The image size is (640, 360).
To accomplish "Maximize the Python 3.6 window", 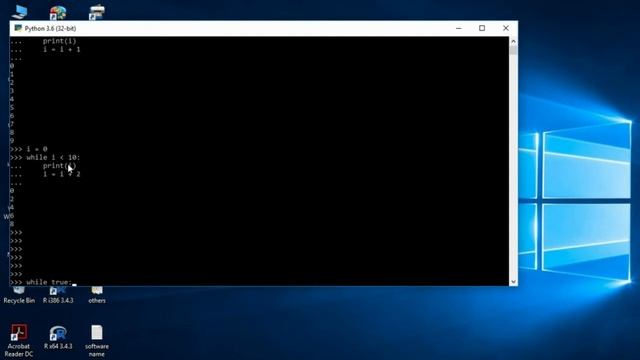I will point(482,28).
